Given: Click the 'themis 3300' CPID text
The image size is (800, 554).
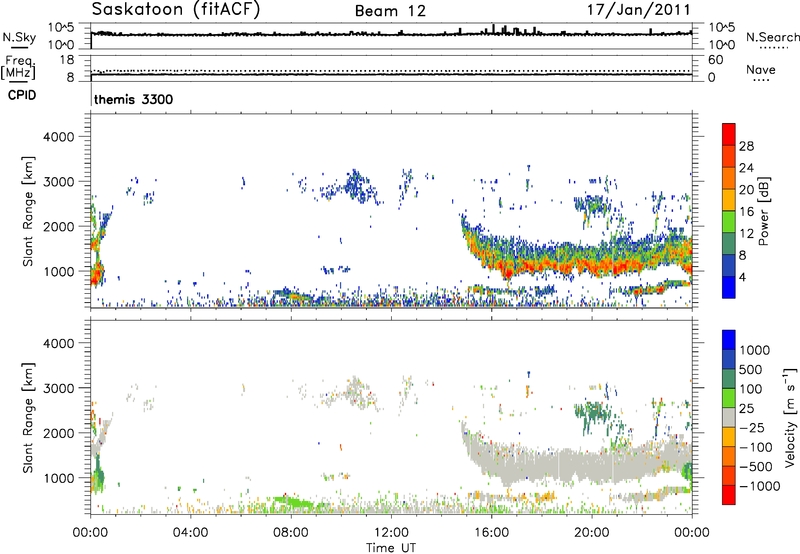Looking at the screenshot, I should click(134, 99).
